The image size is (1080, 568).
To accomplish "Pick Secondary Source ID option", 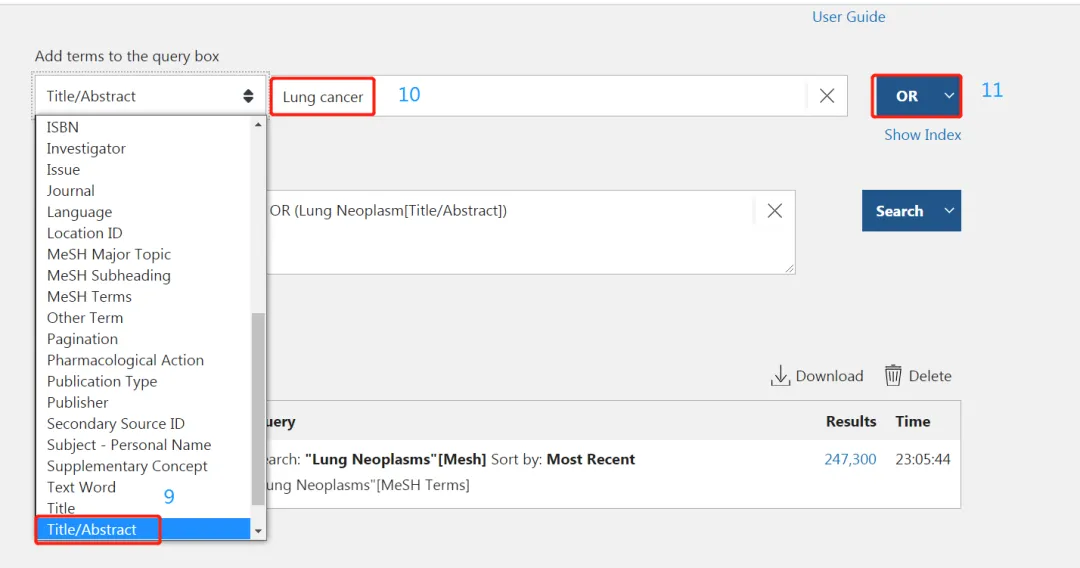I will 144,423.
